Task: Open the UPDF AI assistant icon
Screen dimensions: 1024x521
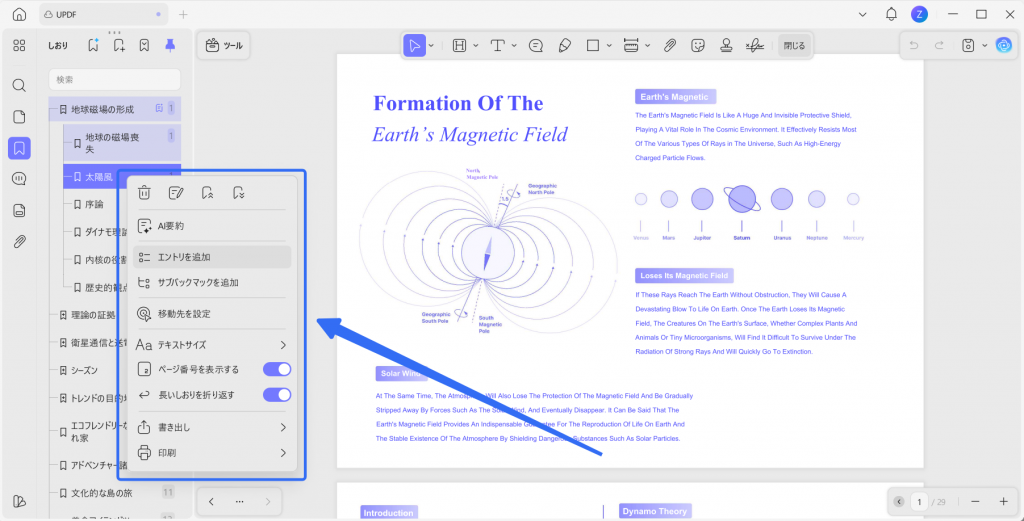Action: (1004, 46)
